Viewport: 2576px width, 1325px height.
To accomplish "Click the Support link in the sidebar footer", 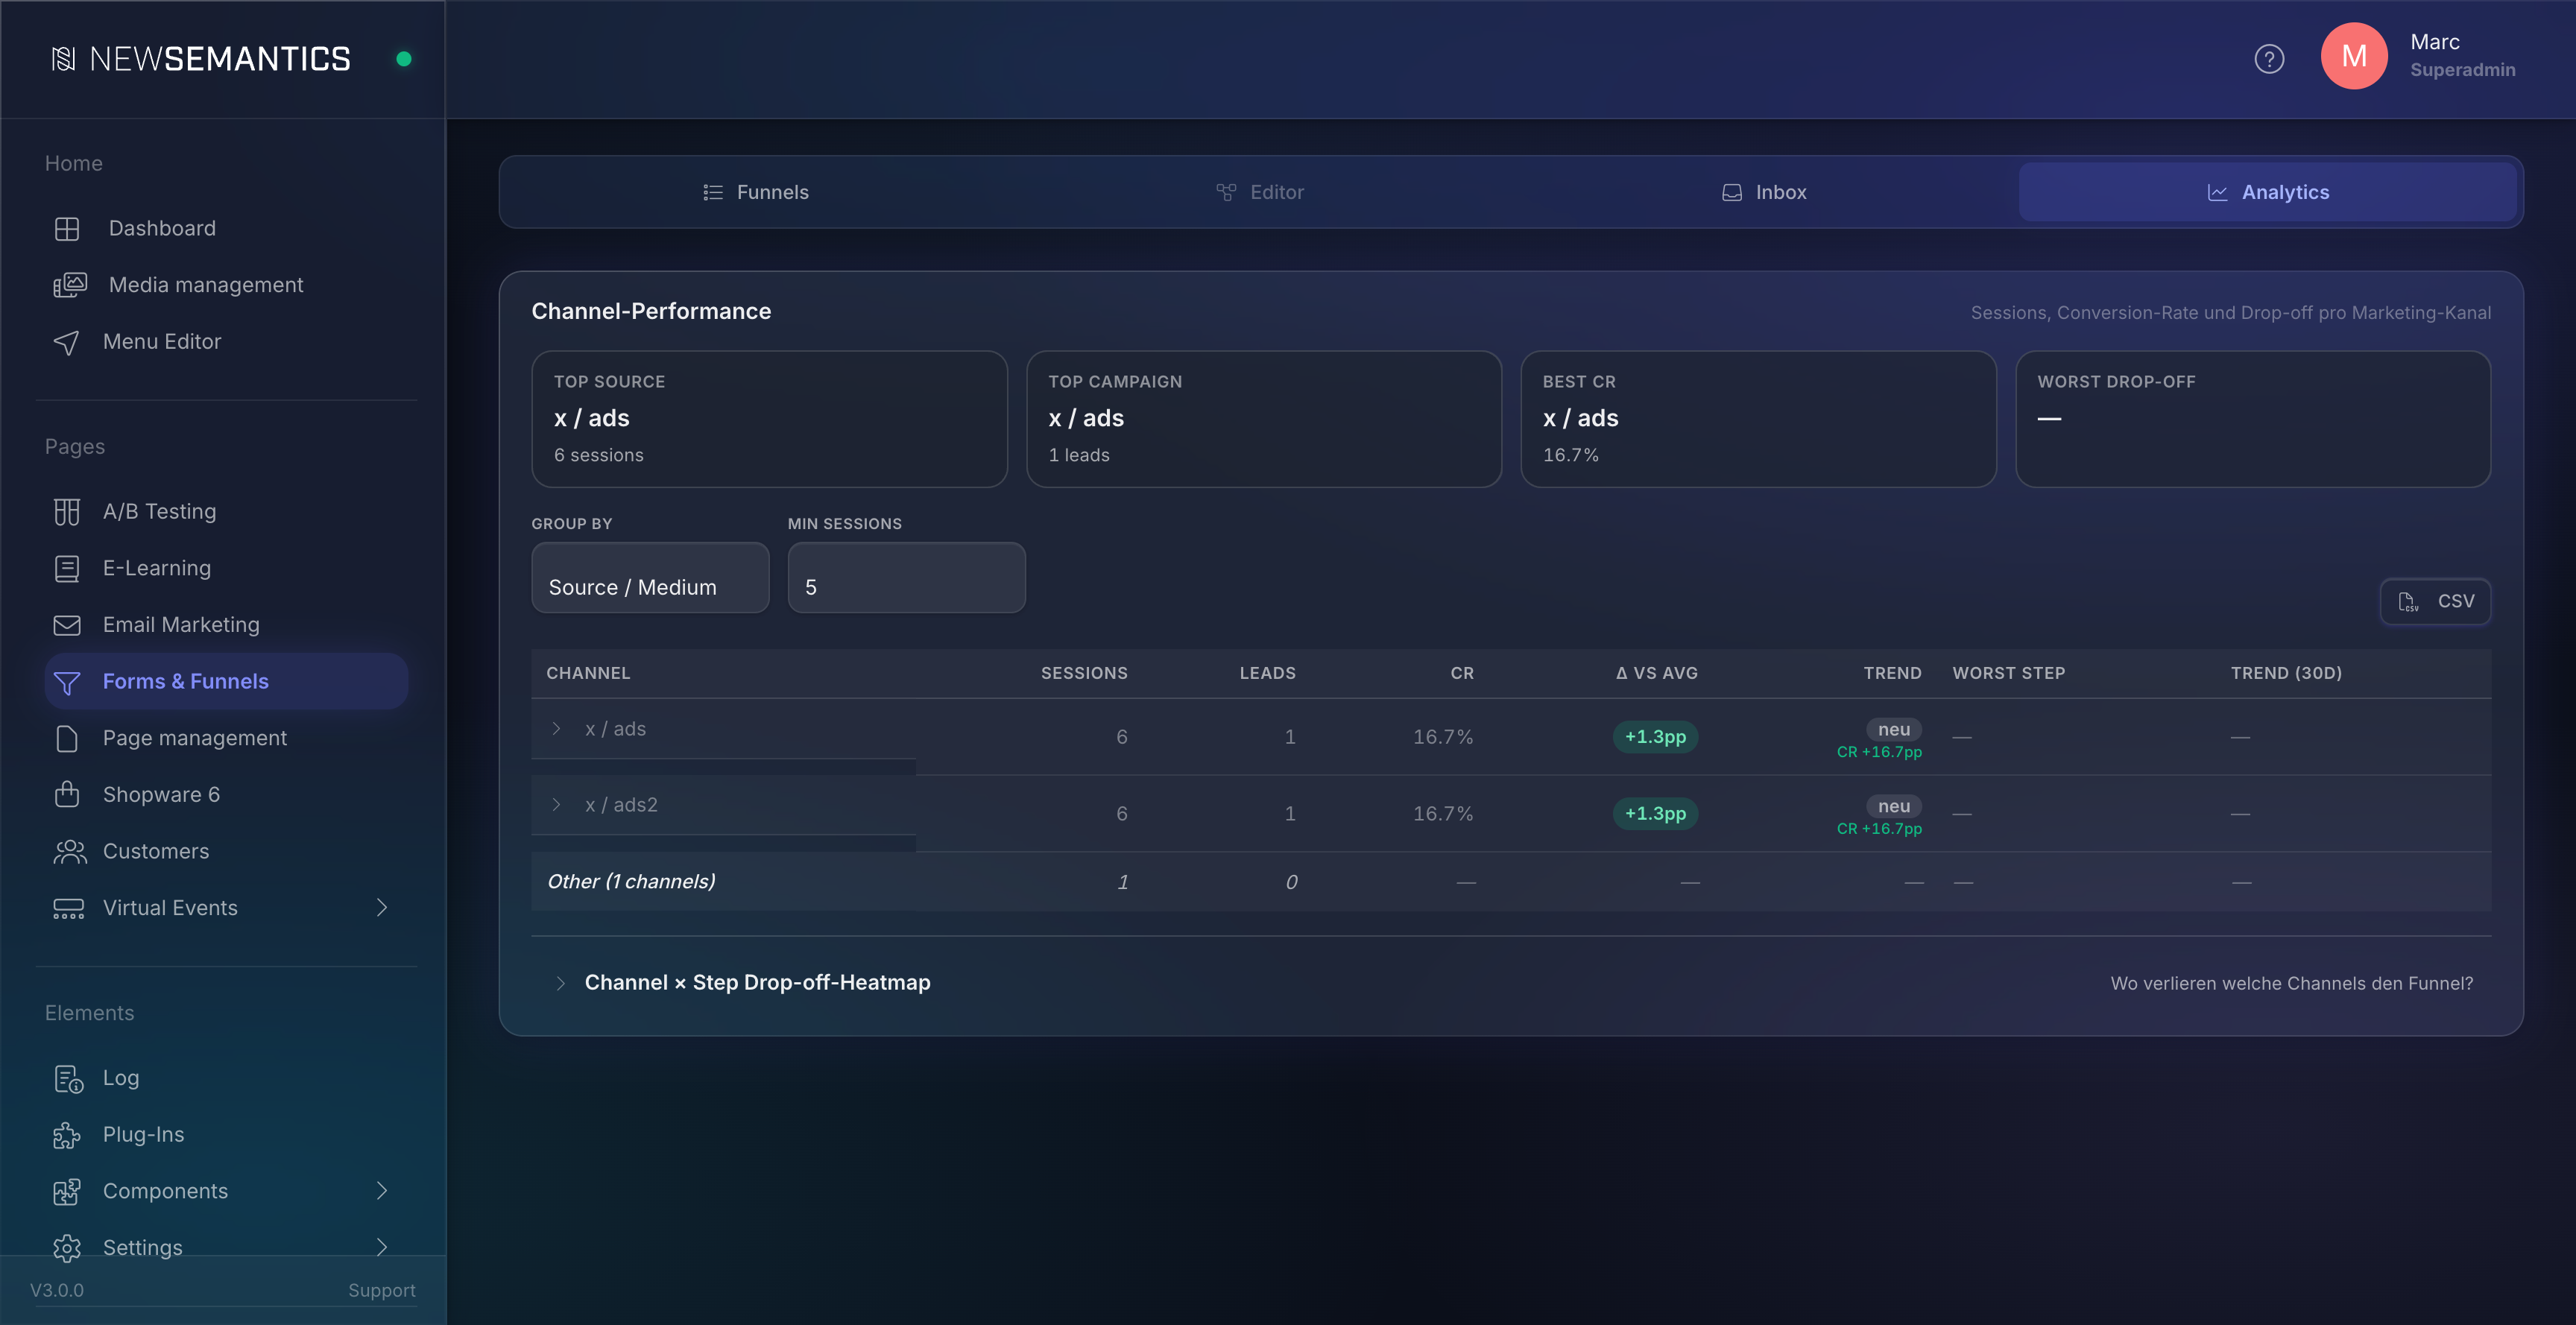I will coord(381,1290).
